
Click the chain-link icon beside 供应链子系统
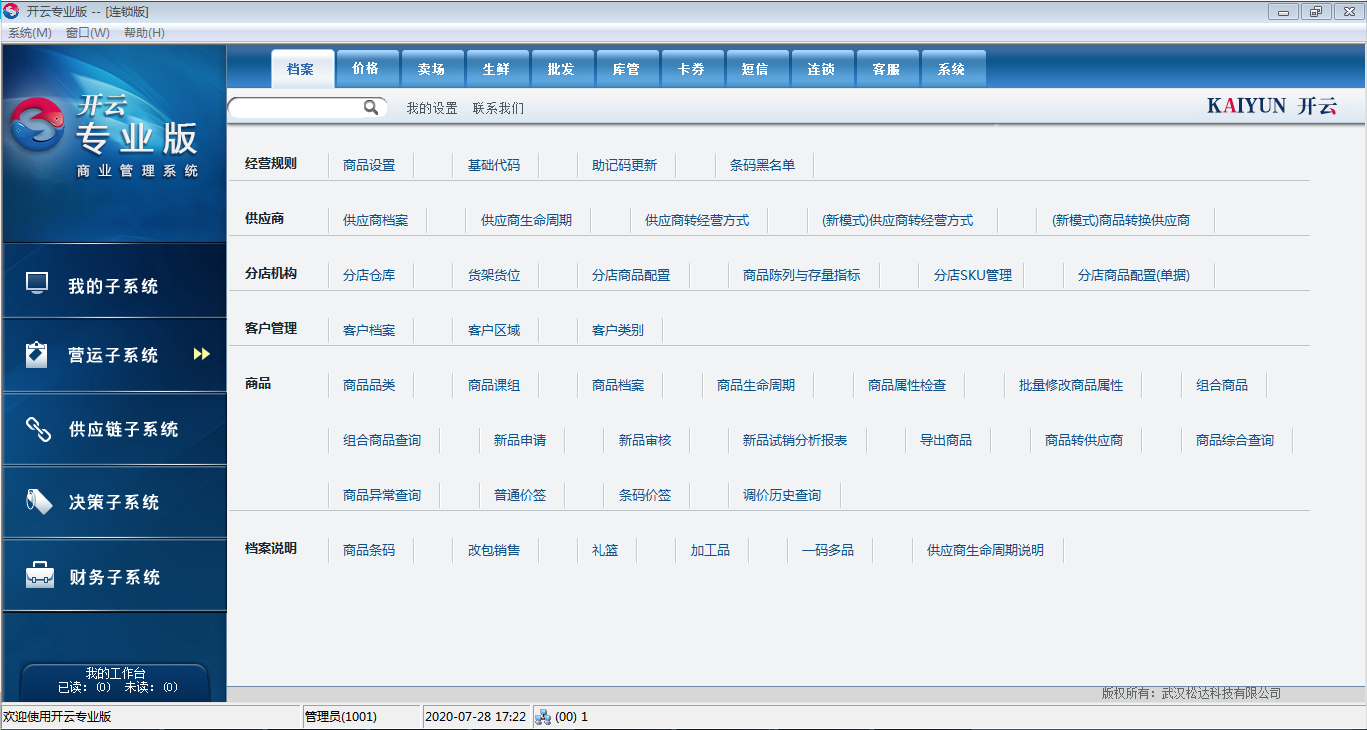pyautogui.click(x=38, y=428)
